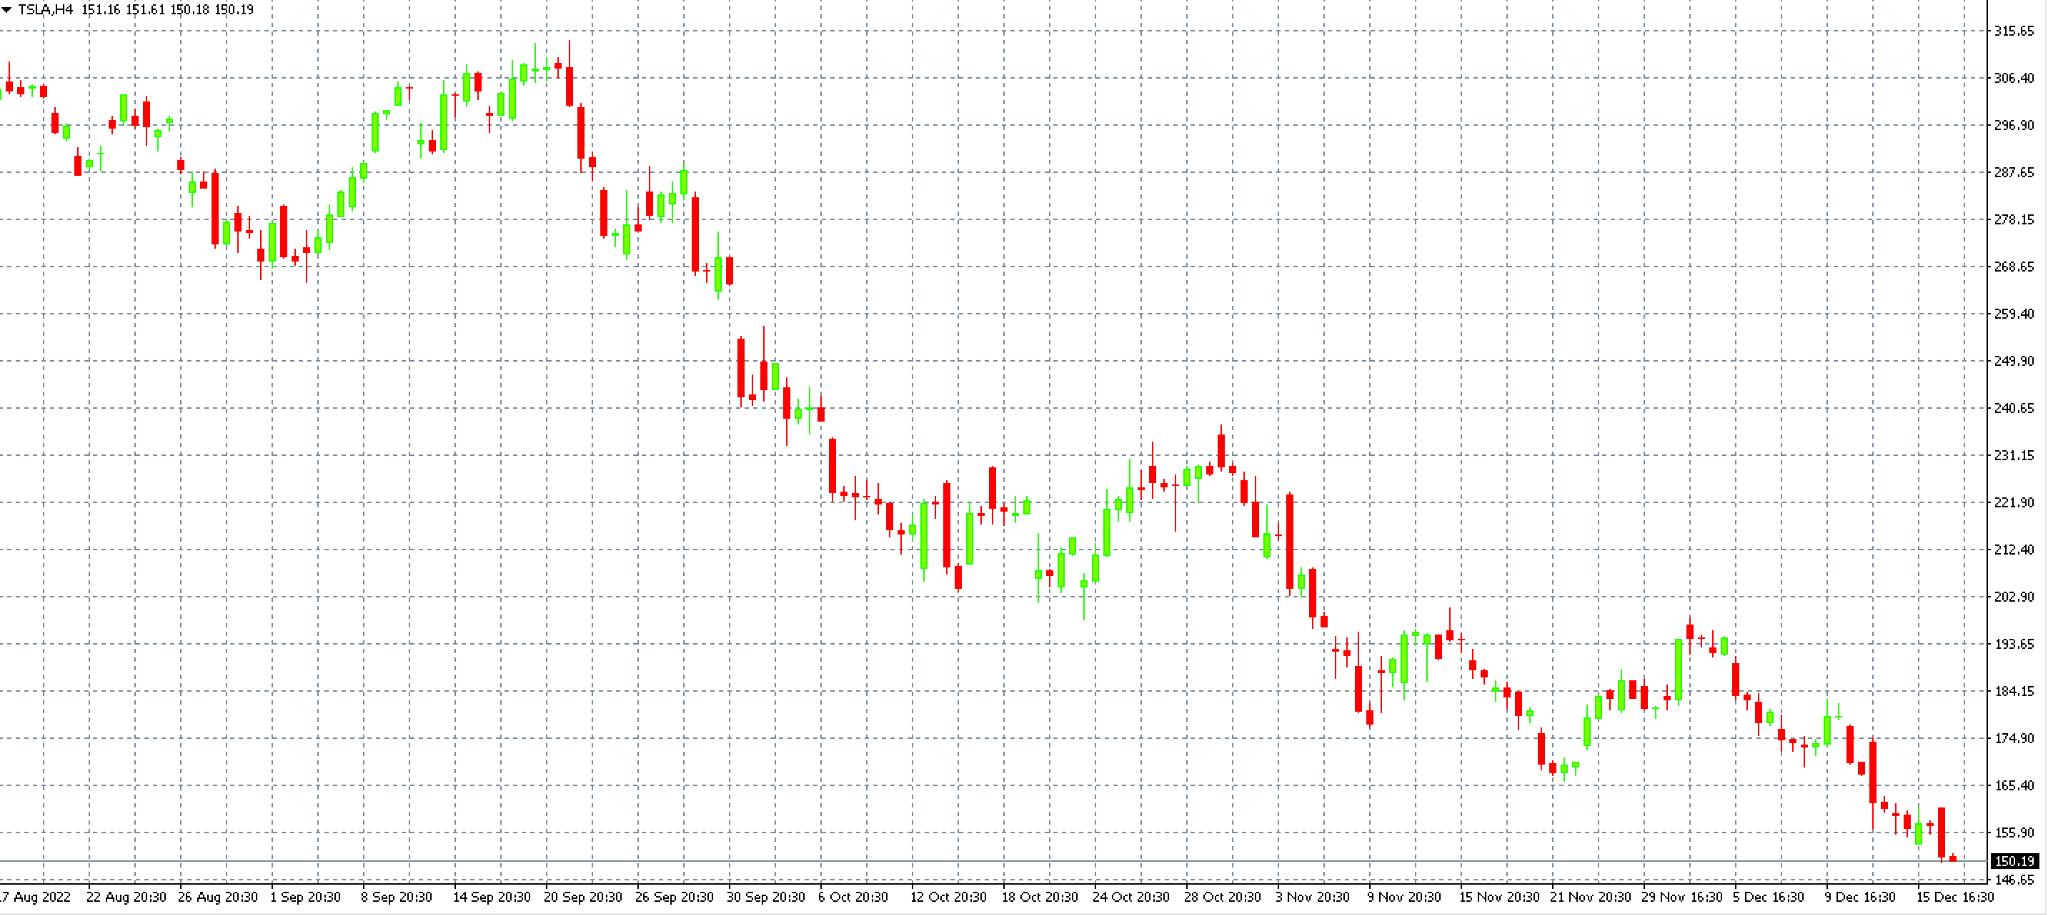Click the 6 Oct 20:30 time label

[853, 897]
